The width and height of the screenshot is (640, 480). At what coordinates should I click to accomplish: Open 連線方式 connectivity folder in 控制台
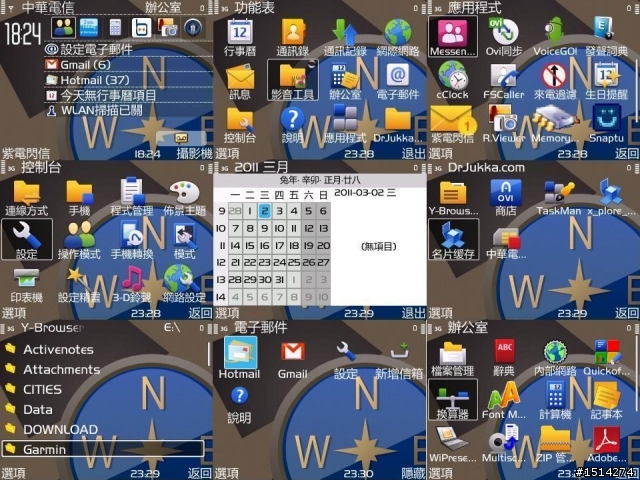[x=26, y=193]
